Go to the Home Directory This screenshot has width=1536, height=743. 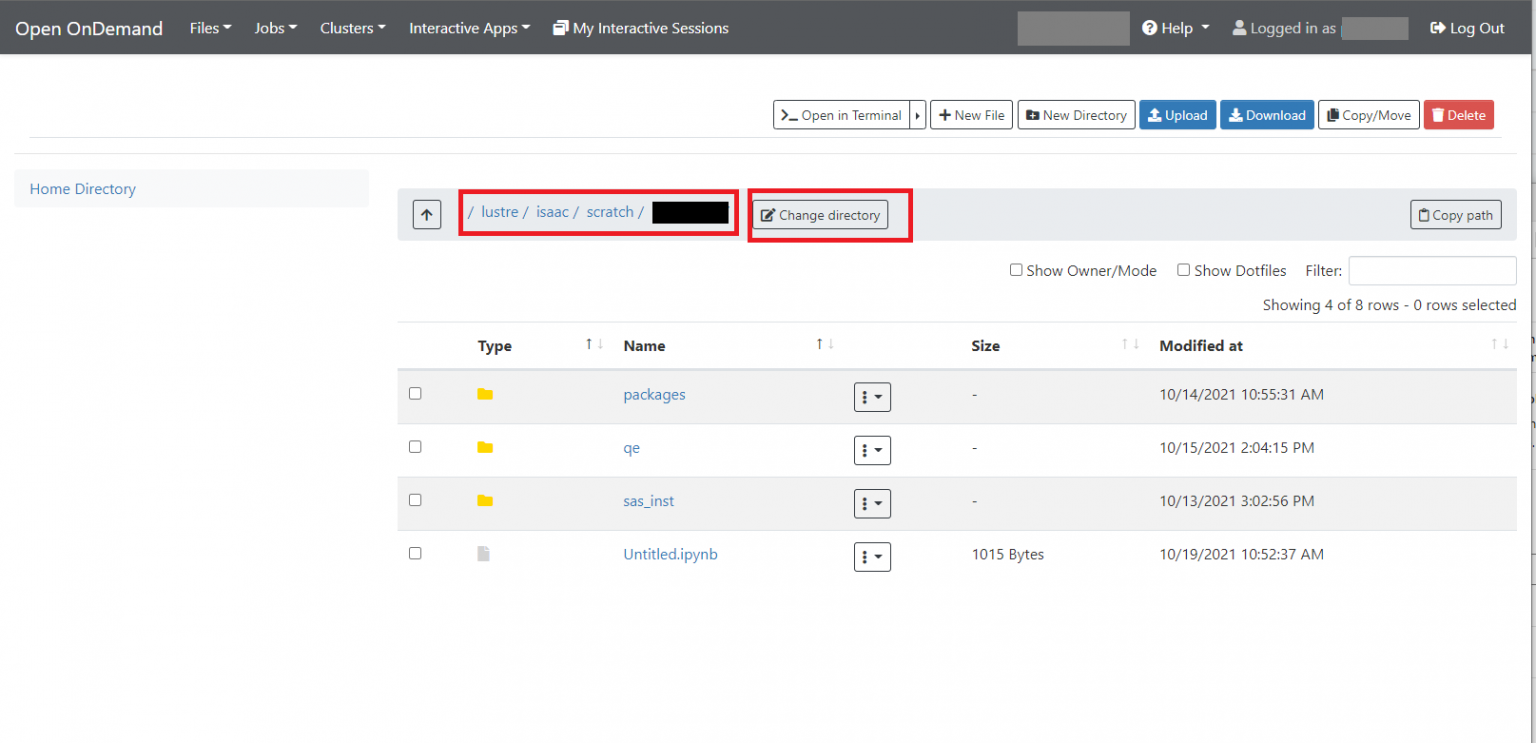tap(82, 188)
